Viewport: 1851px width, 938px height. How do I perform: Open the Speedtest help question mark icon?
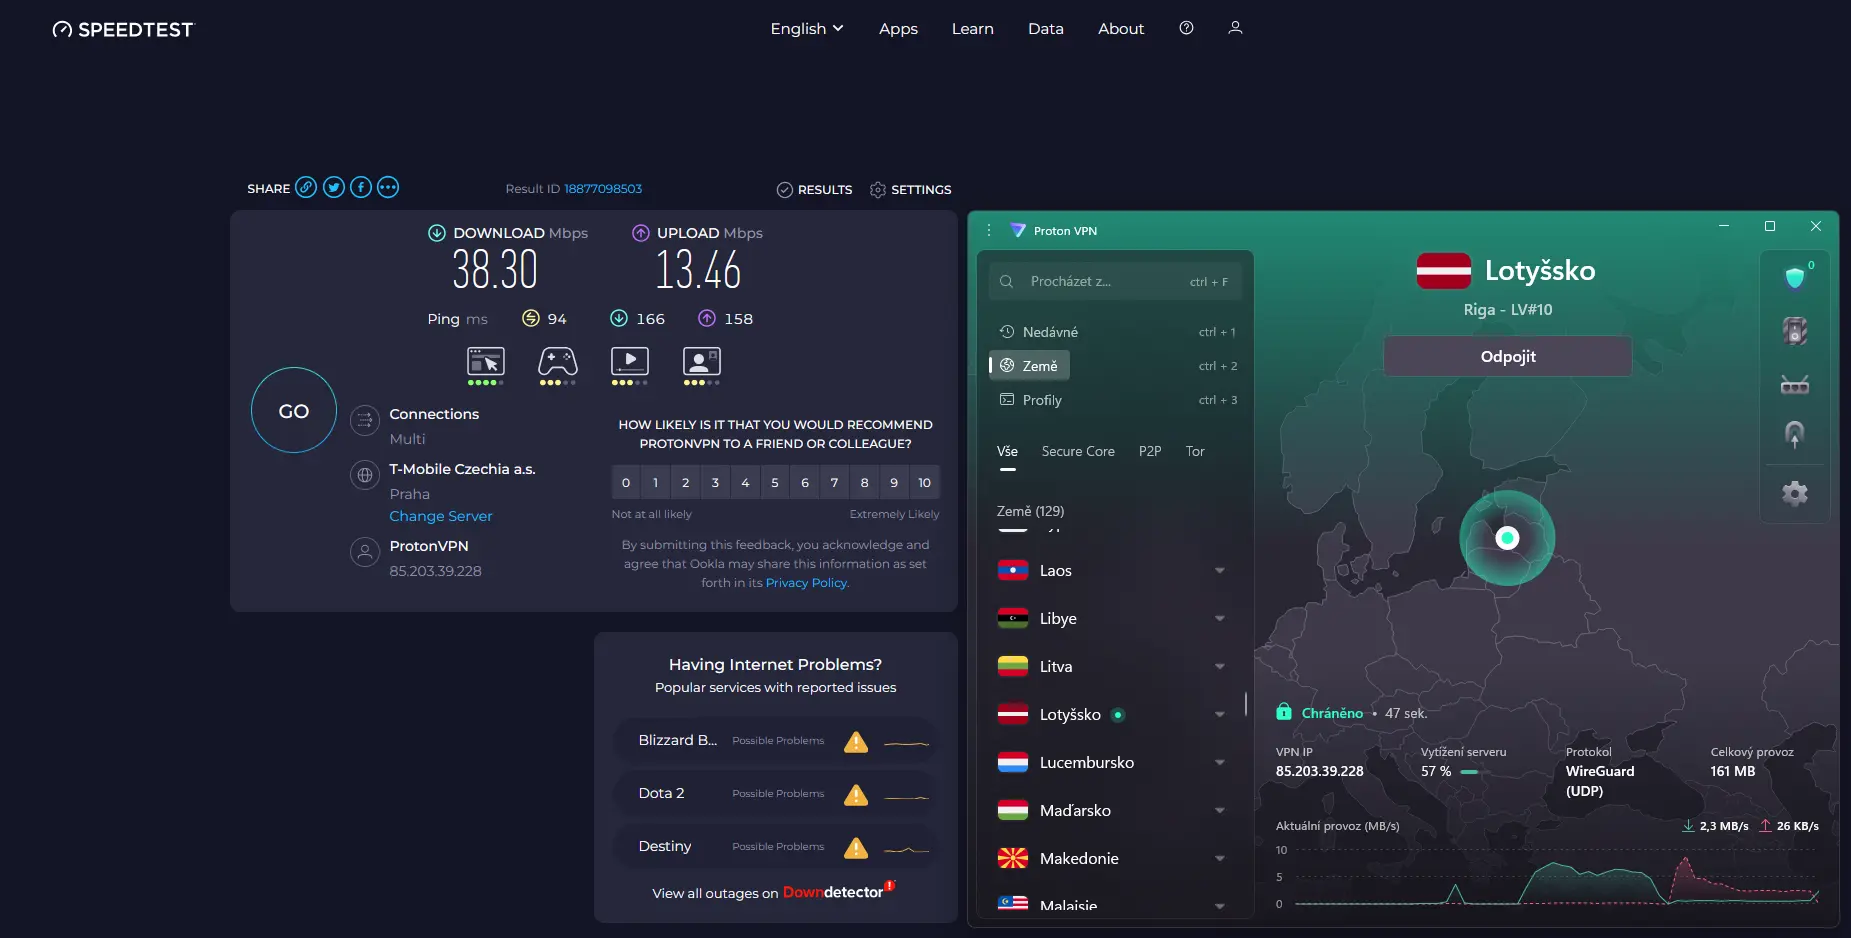point(1186,28)
